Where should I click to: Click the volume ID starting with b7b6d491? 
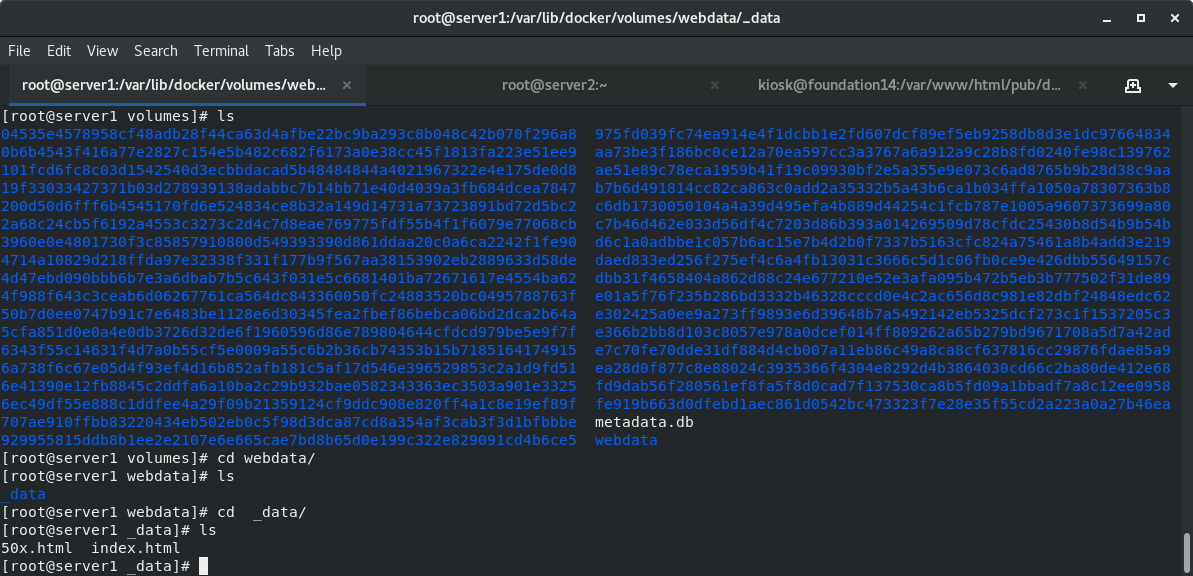click(x=883, y=188)
